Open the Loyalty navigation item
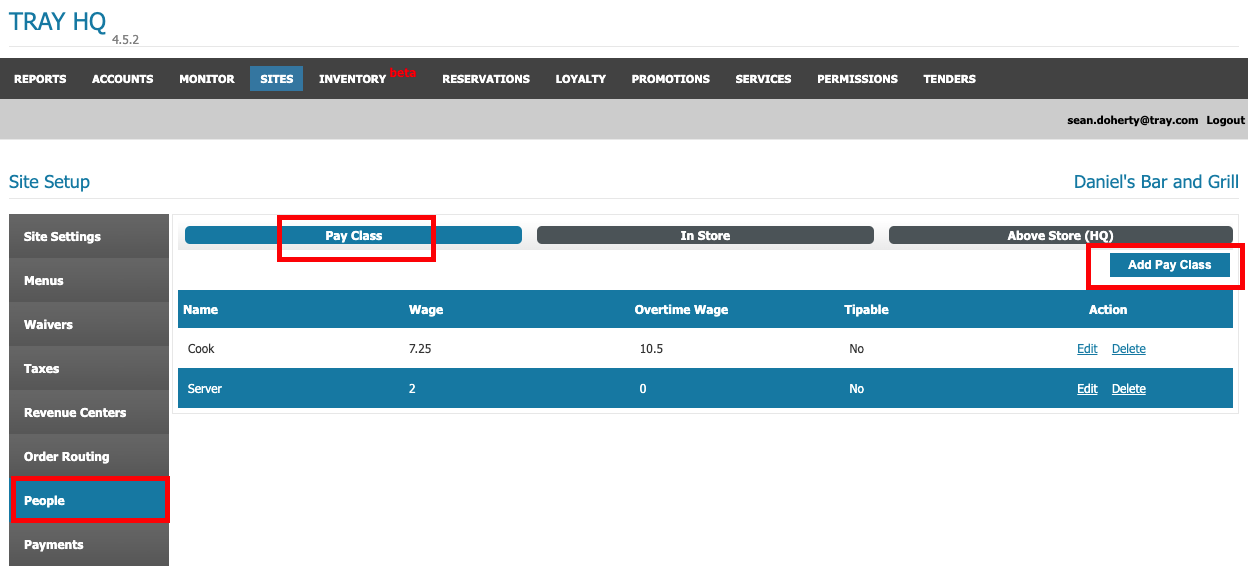Screen dimensions: 1248x566 tap(581, 79)
